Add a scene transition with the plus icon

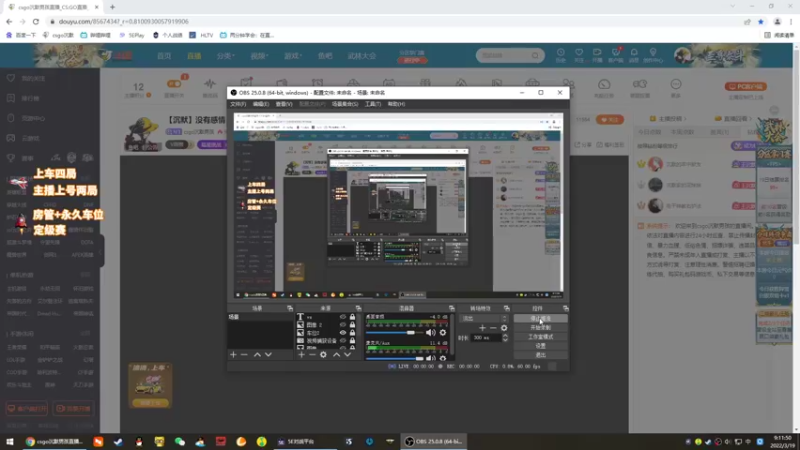pyautogui.click(x=482, y=328)
